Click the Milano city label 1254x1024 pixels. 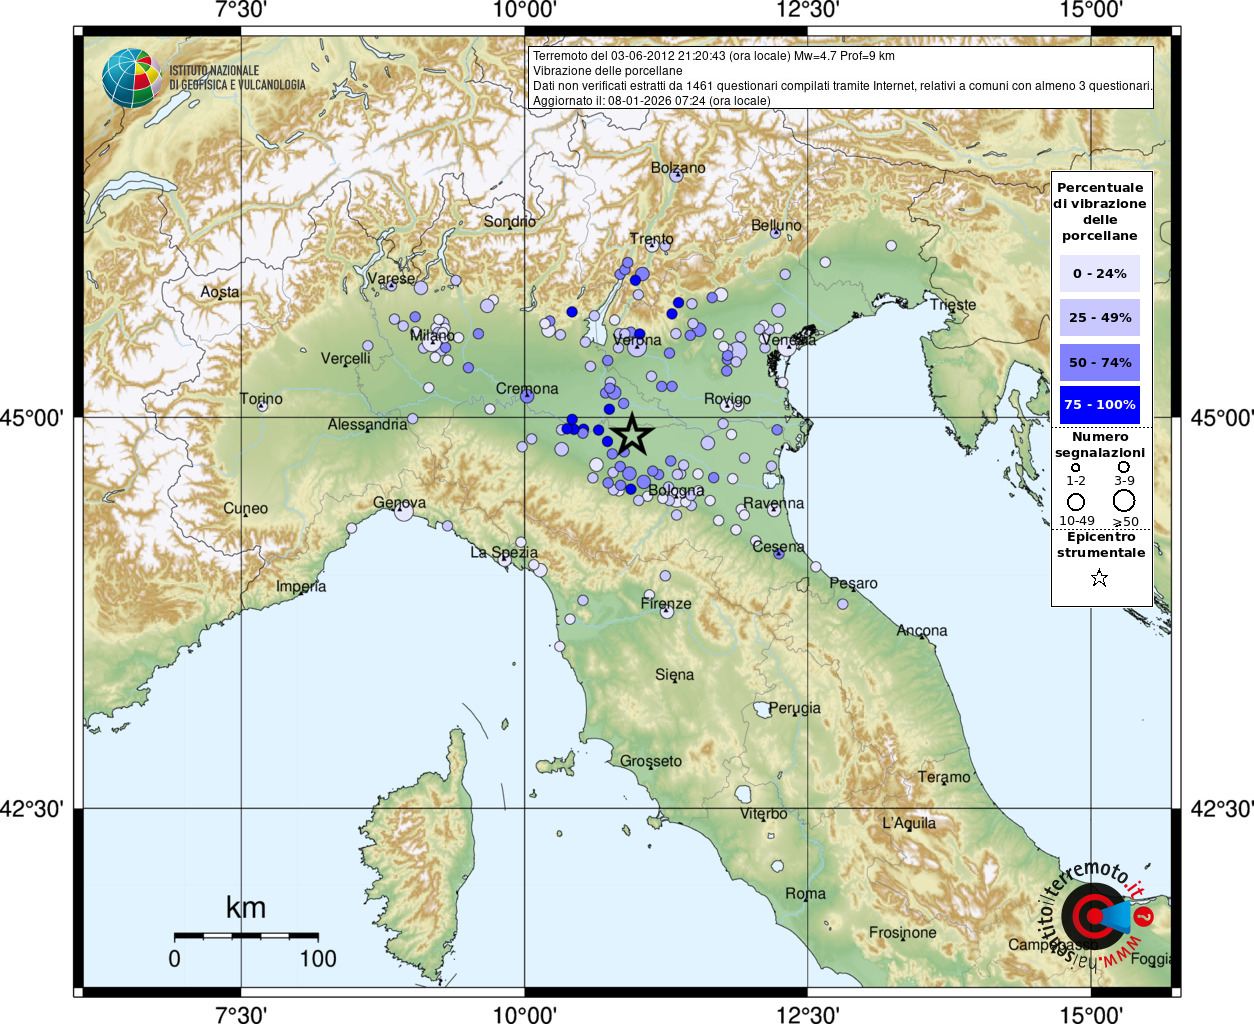(x=432, y=335)
